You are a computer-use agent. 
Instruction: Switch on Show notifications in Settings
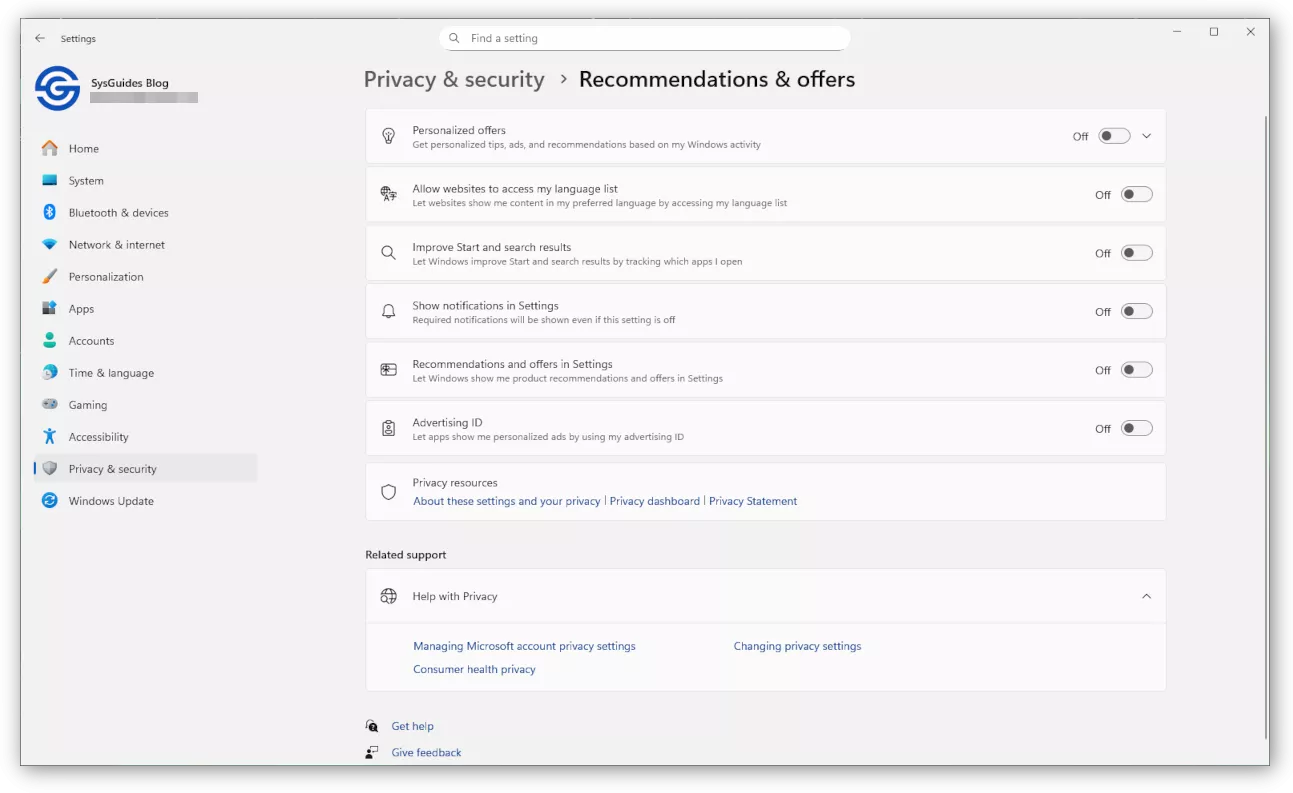(1136, 311)
